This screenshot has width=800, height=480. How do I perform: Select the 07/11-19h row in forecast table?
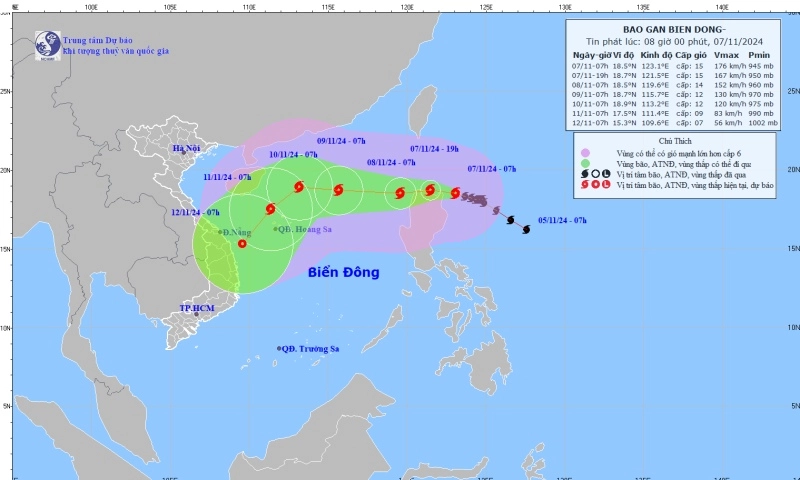679,74
